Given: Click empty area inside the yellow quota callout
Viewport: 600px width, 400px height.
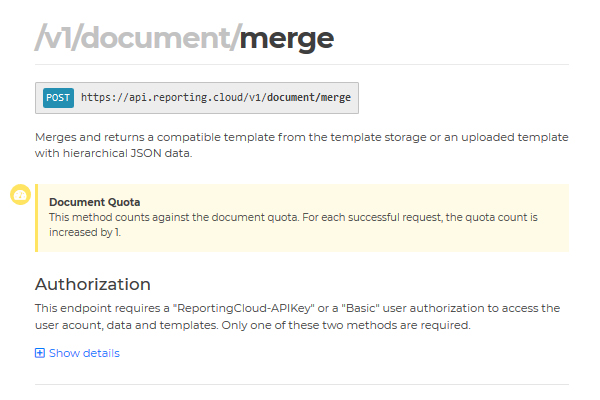Looking at the screenshot, I should tap(383, 237).
